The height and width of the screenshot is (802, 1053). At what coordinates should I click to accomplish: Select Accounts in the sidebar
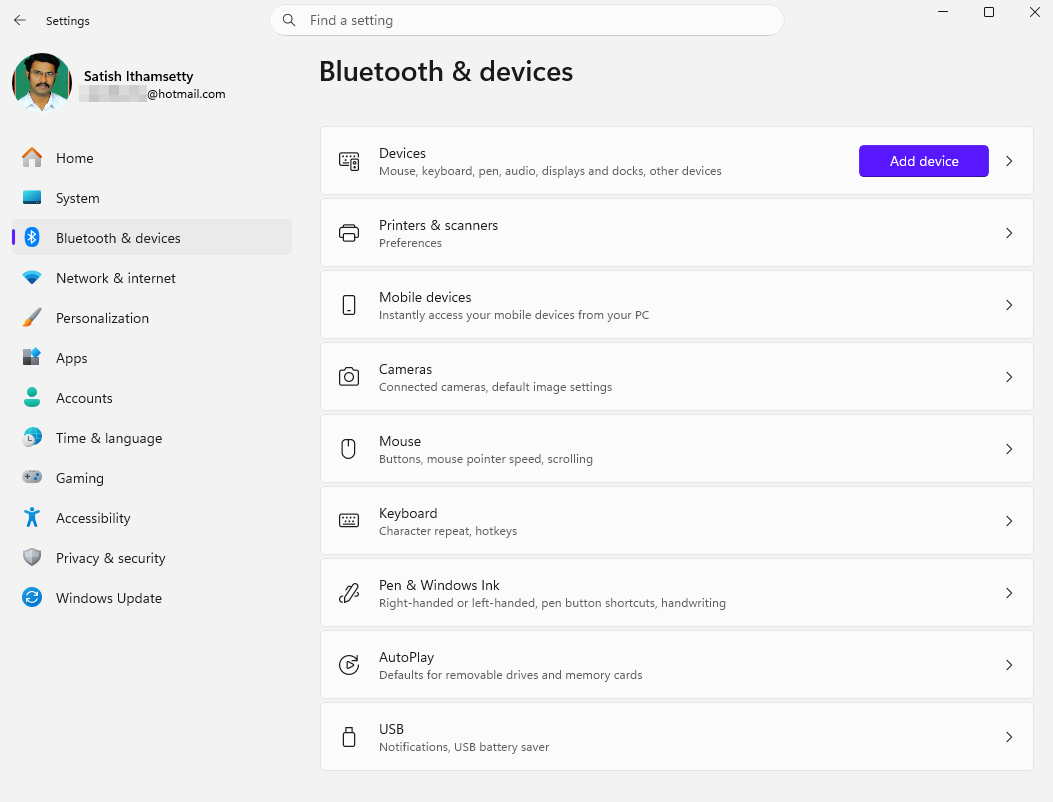[152, 398]
